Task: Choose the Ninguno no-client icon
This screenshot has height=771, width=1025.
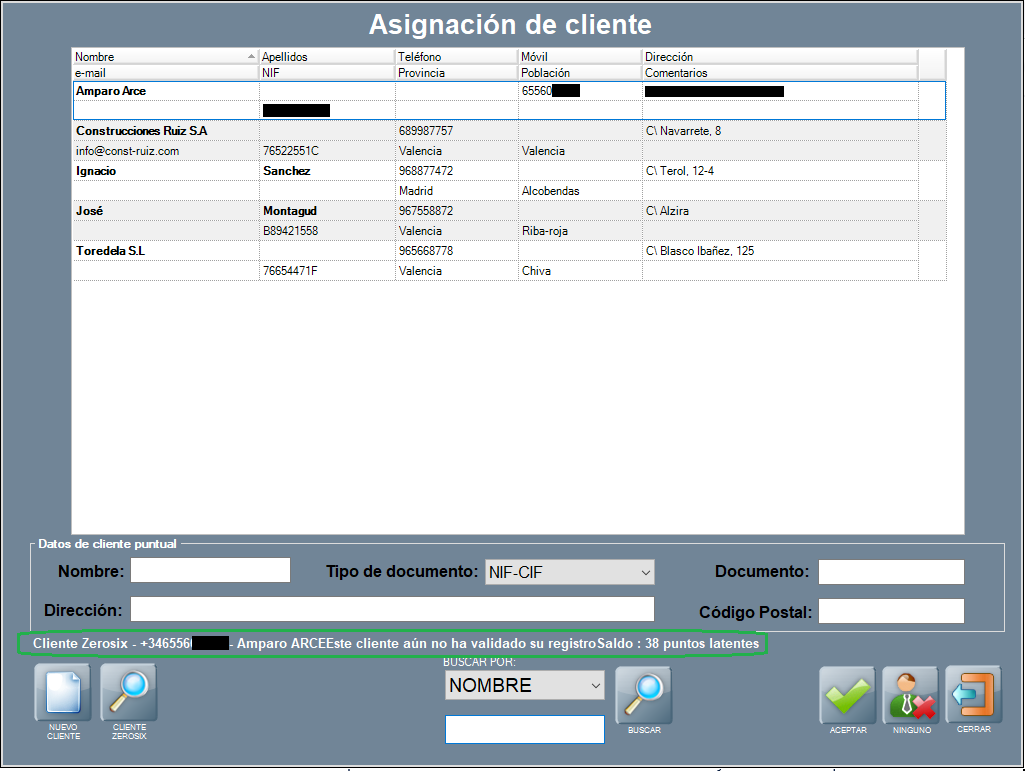Action: [910, 695]
